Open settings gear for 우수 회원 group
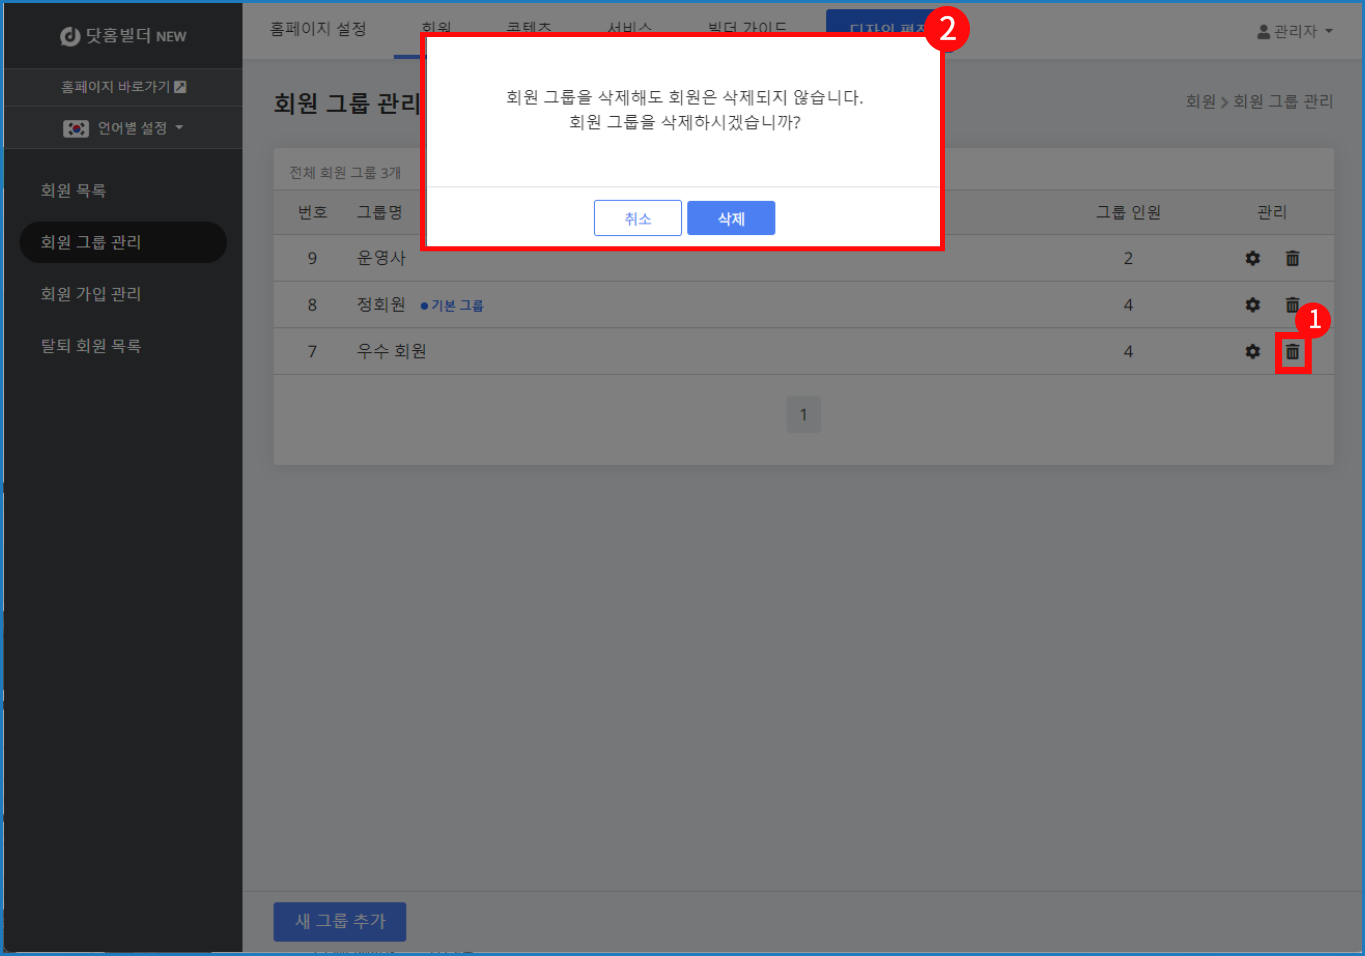1365x956 pixels. coord(1252,352)
